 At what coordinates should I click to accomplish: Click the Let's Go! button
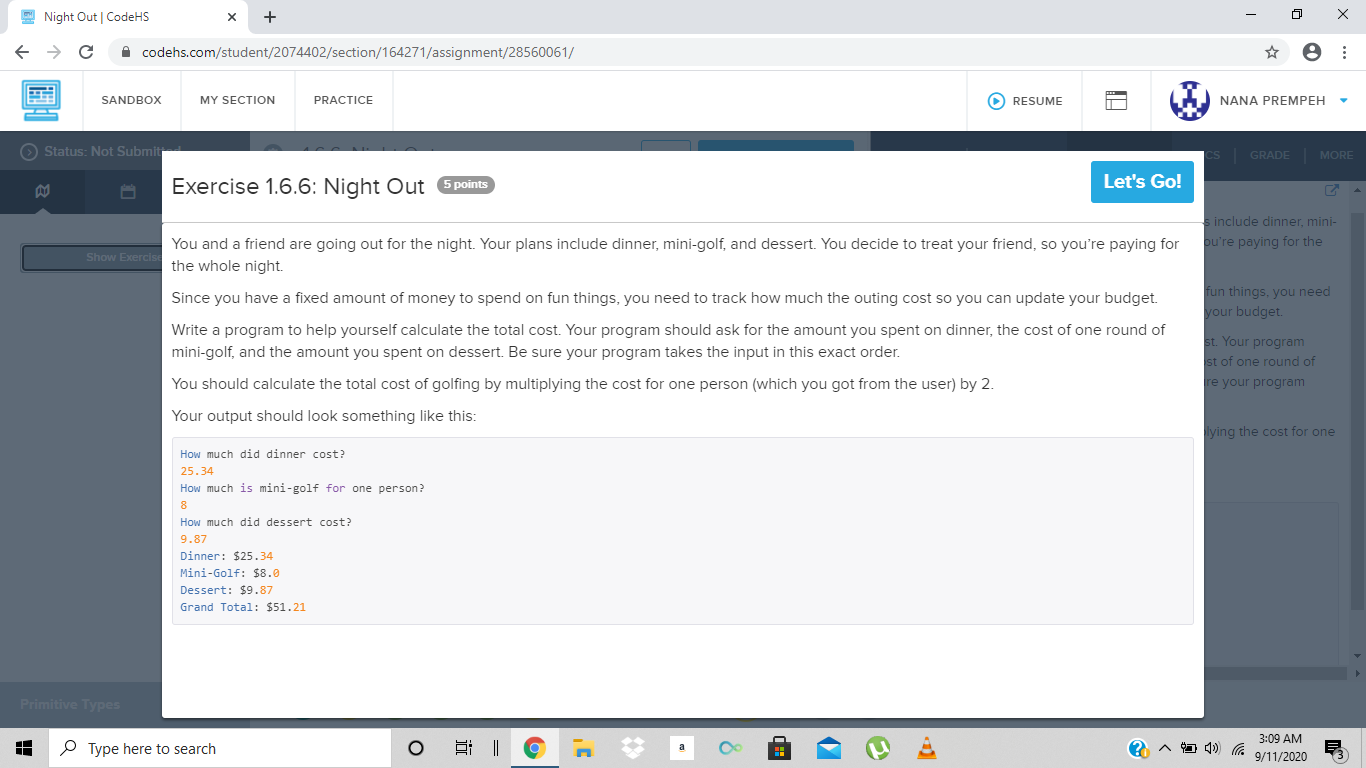(x=1142, y=182)
